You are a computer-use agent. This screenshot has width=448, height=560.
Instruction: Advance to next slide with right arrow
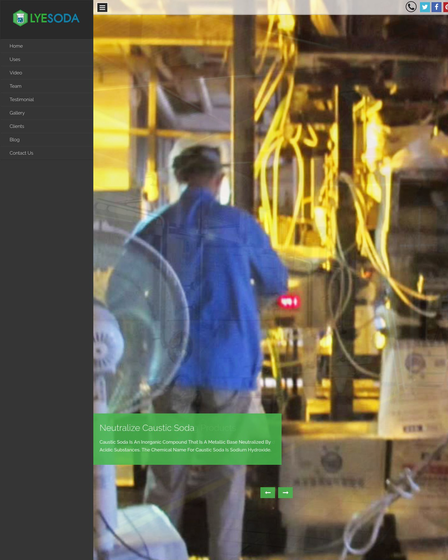click(285, 492)
